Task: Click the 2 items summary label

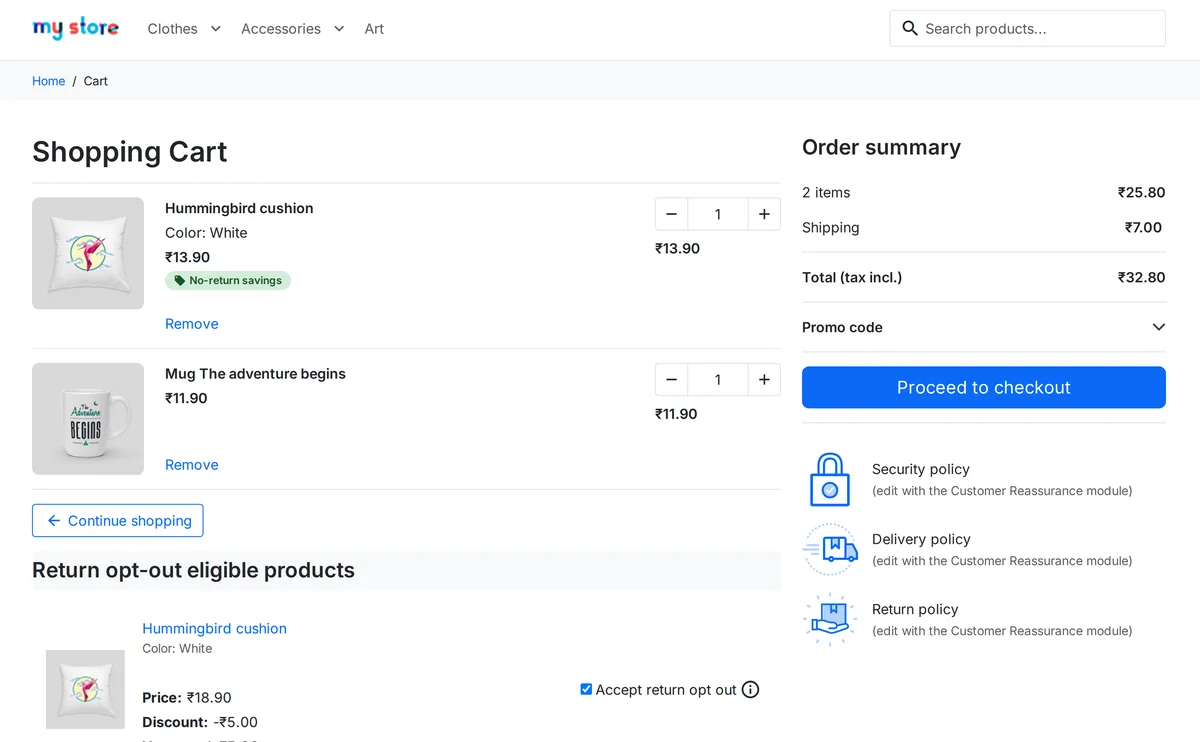Action: [x=826, y=192]
